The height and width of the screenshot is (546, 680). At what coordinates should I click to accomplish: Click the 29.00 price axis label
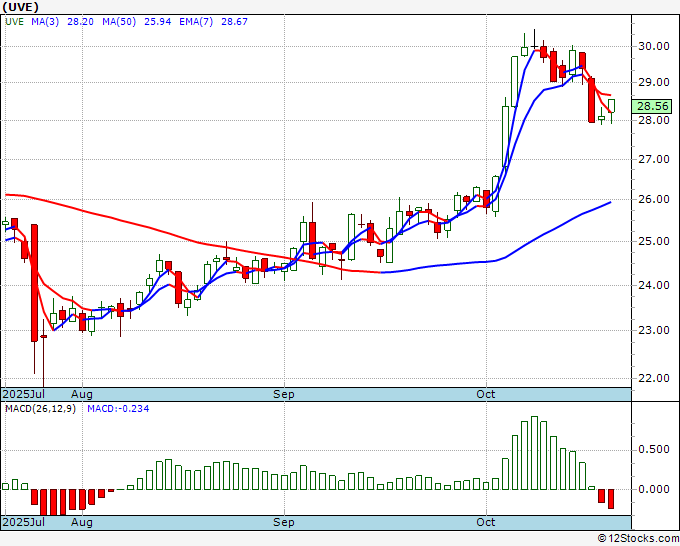pyautogui.click(x=654, y=82)
